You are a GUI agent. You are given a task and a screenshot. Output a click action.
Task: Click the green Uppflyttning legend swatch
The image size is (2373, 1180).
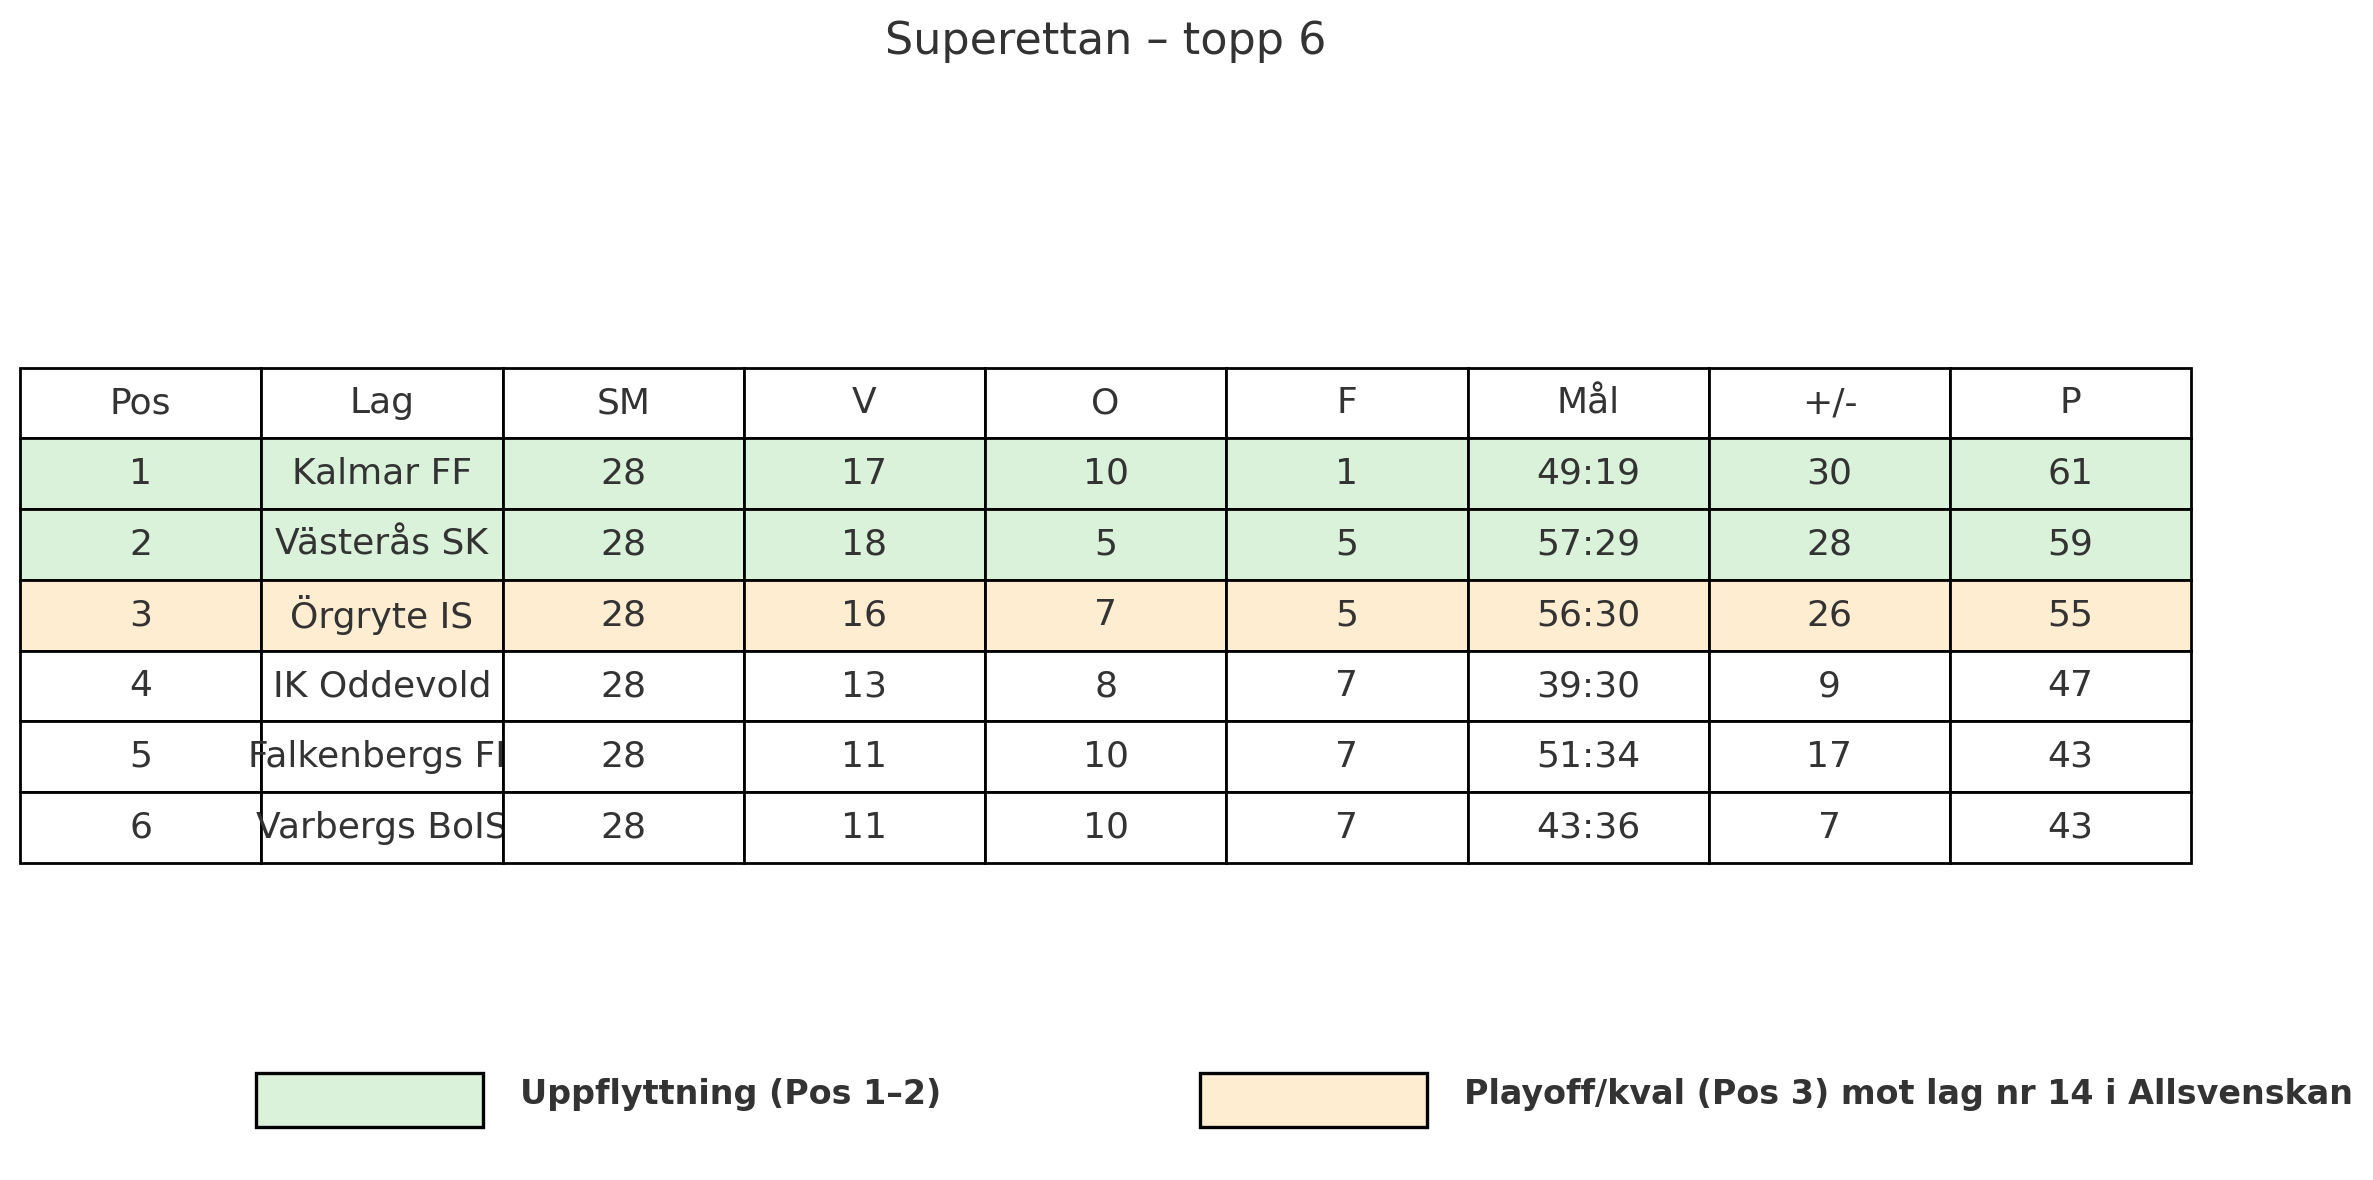[x=369, y=1100]
